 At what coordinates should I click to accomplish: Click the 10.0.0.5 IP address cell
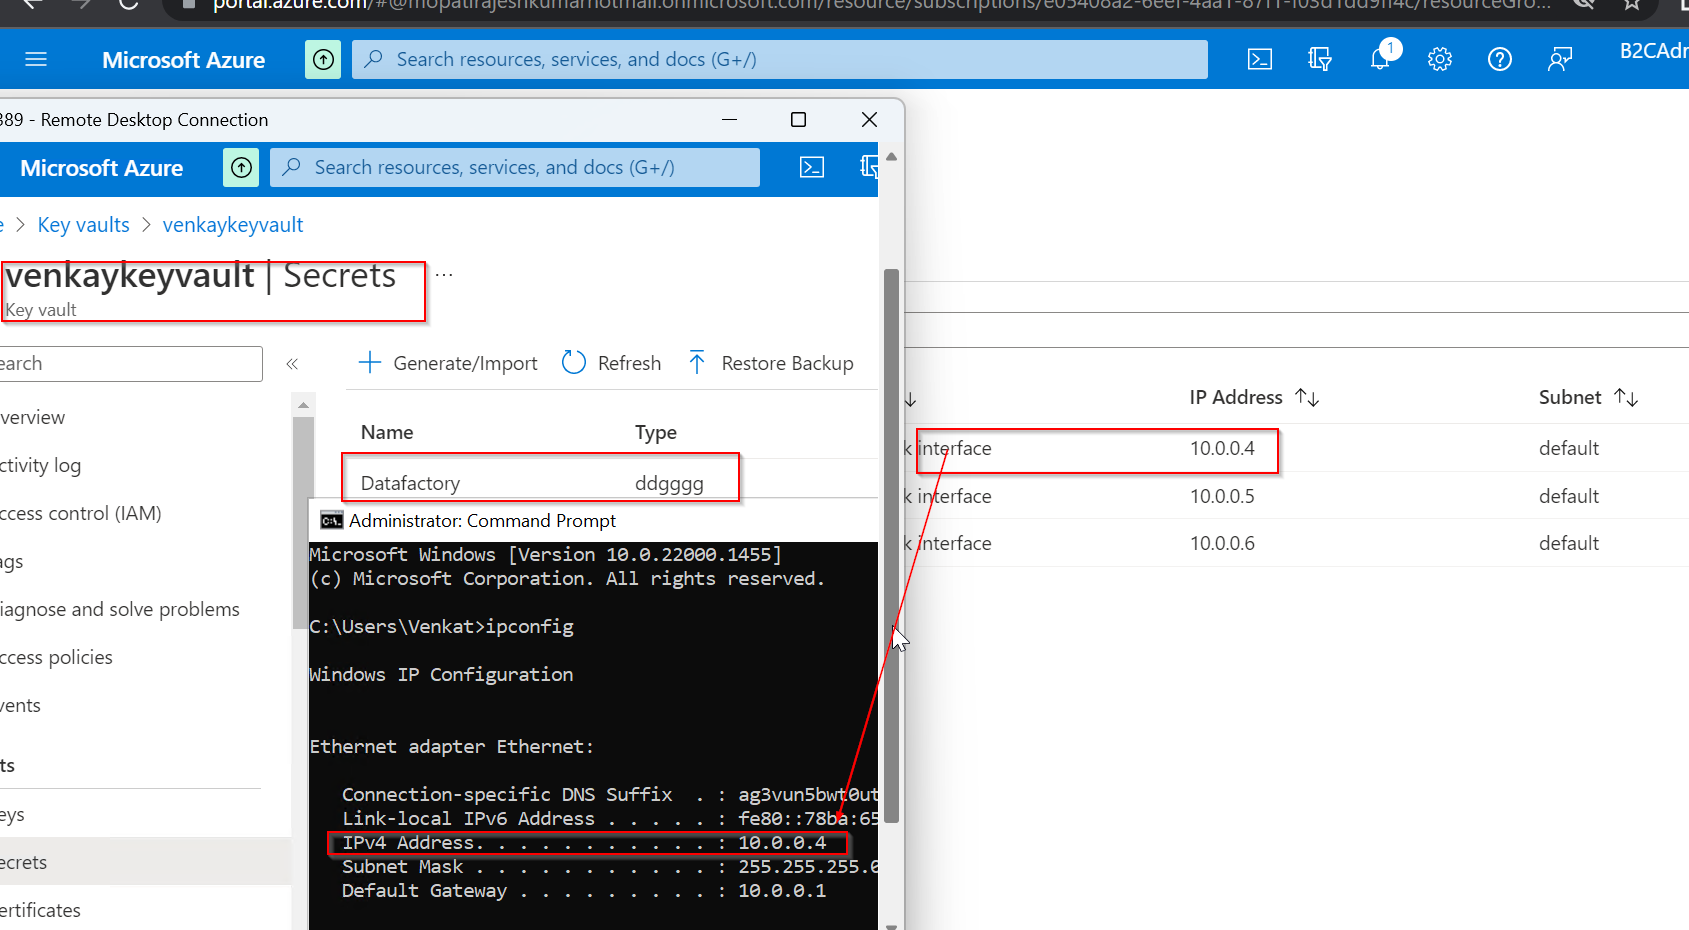pyautogui.click(x=1222, y=496)
